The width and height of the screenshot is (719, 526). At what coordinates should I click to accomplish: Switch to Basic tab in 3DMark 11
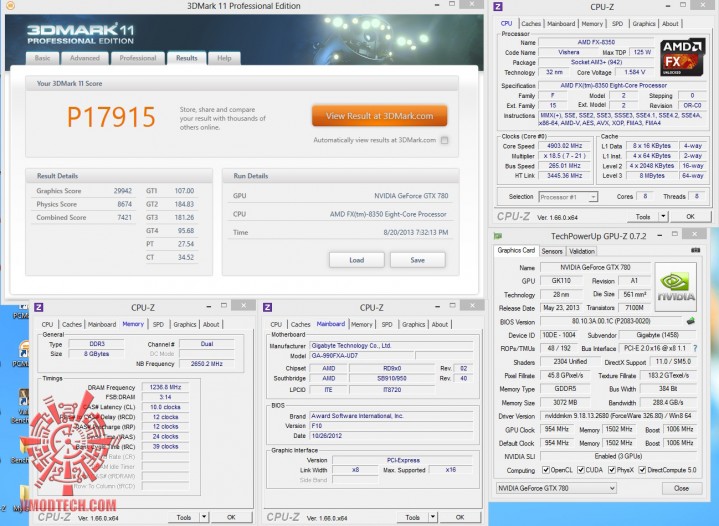[x=42, y=58]
